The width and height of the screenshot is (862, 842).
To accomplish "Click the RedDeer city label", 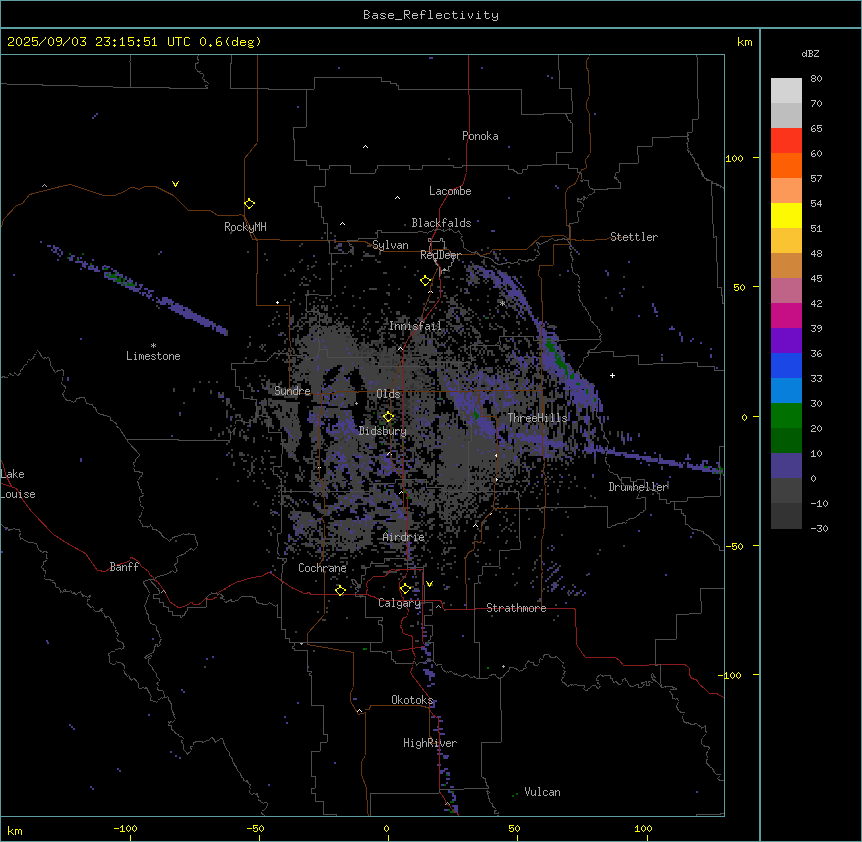I will pos(440,255).
